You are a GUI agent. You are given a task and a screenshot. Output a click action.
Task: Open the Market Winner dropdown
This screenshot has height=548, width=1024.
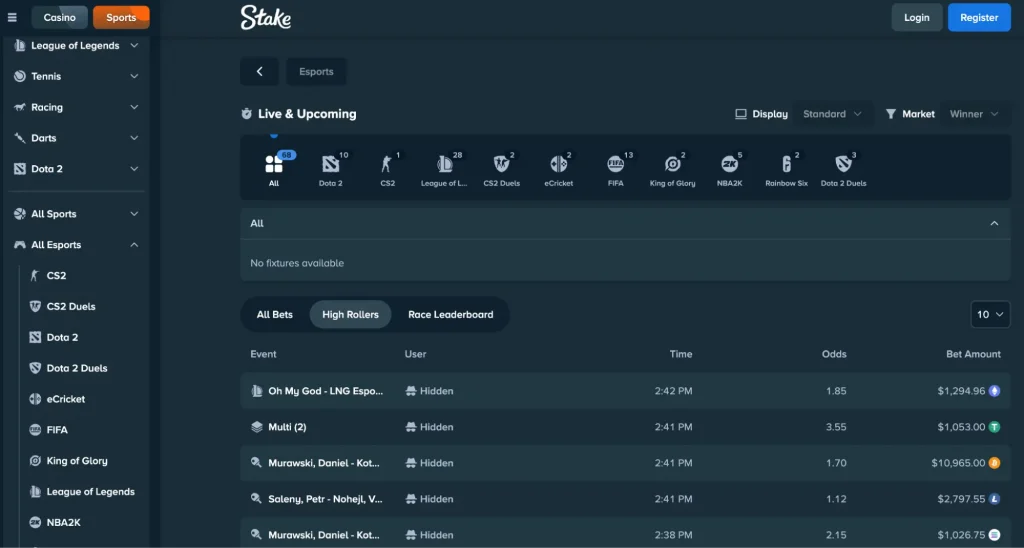[973, 114]
